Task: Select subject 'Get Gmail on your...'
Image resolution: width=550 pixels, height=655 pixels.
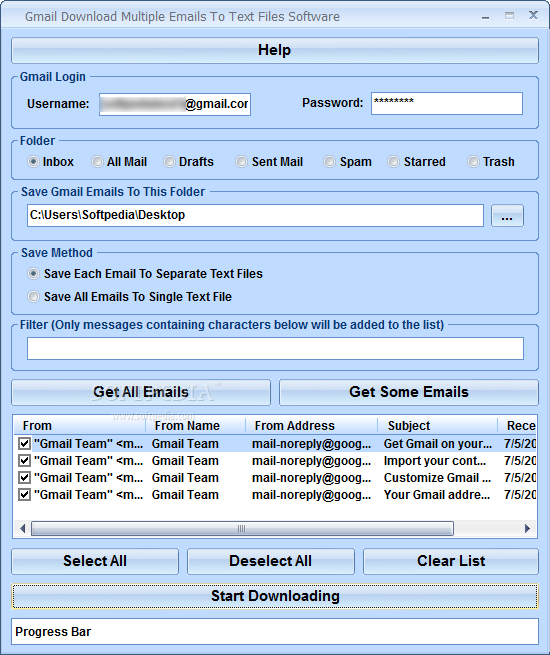Action: [x=438, y=444]
